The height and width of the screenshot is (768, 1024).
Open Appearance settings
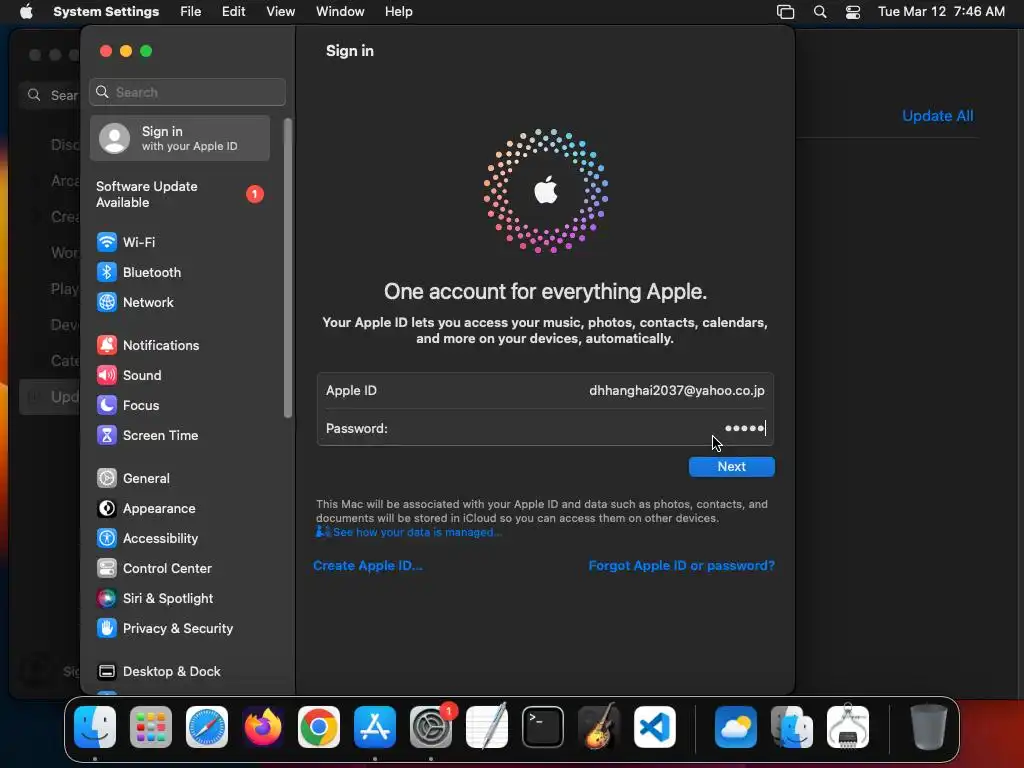click(x=146, y=509)
